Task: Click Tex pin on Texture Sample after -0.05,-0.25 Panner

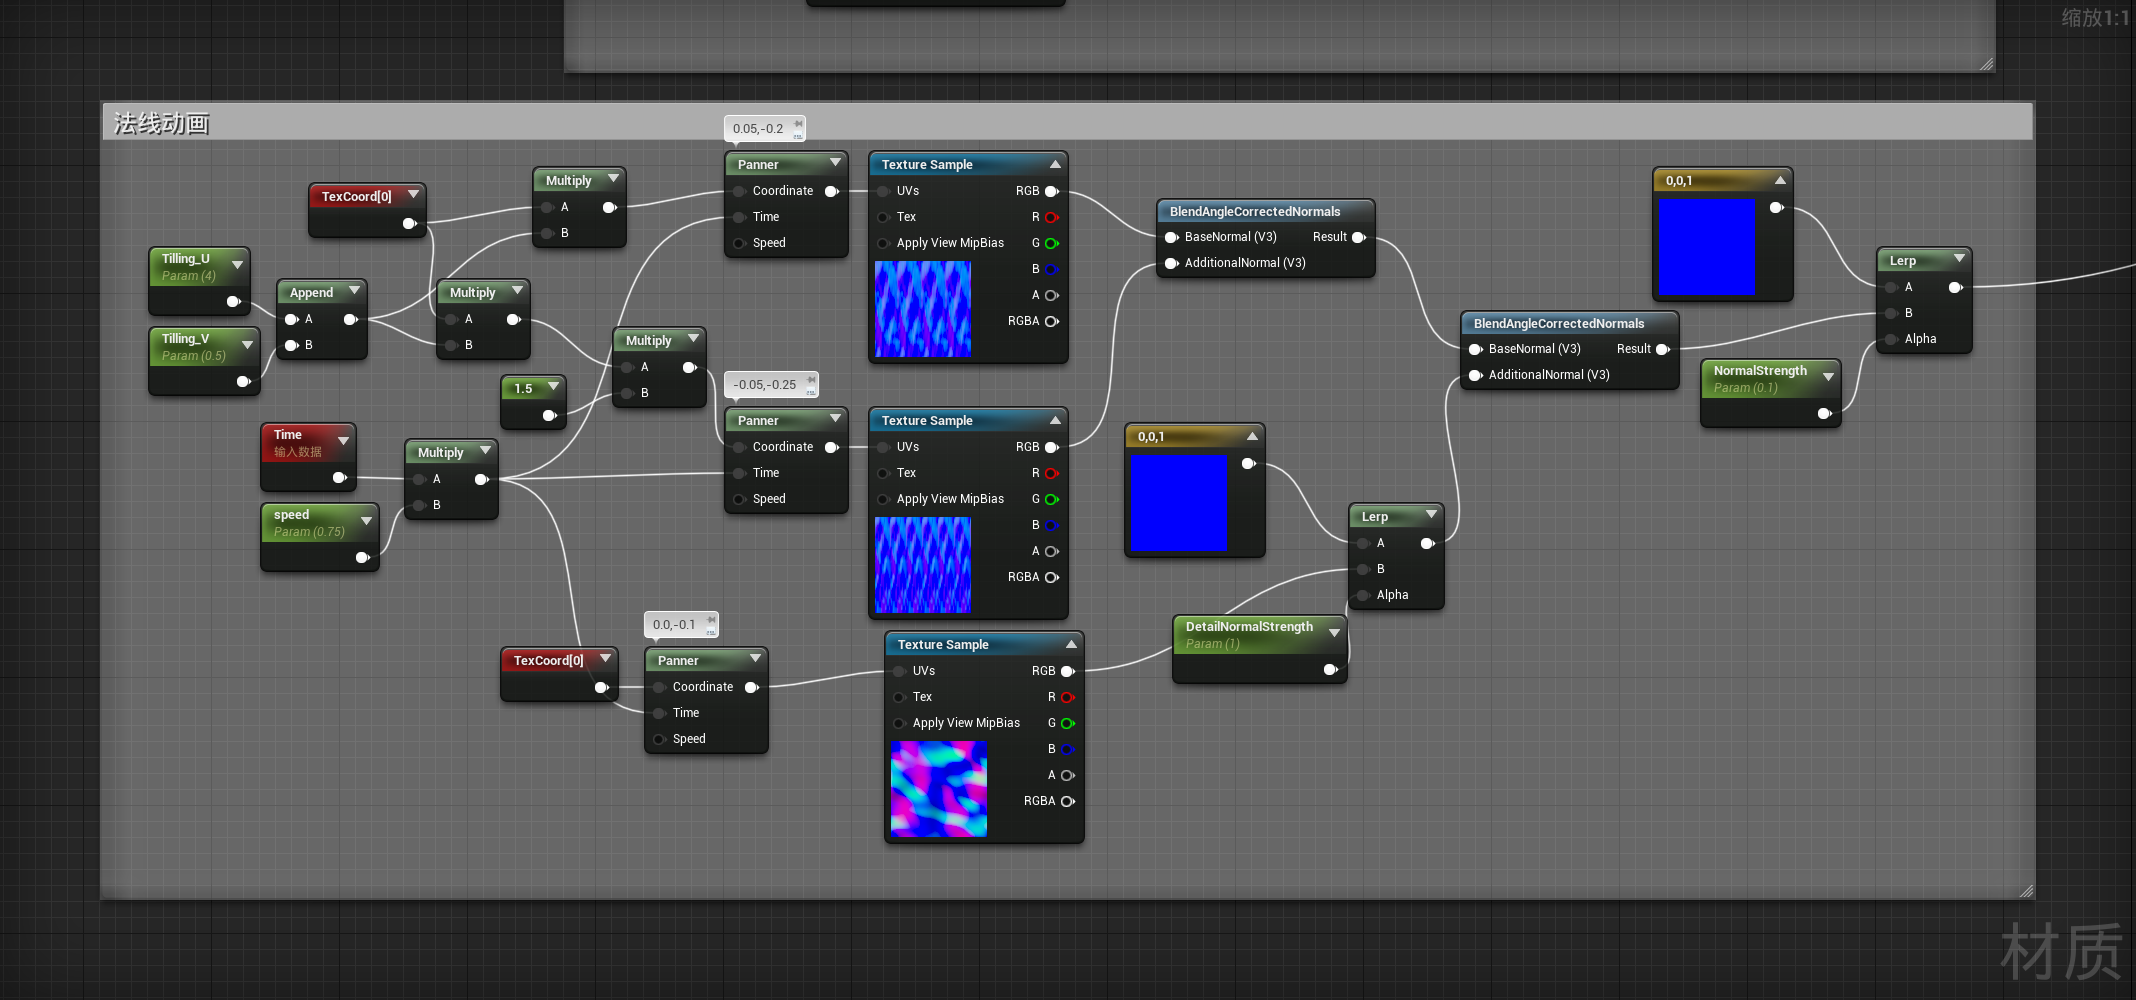Action: pyautogui.click(x=884, y=473)
